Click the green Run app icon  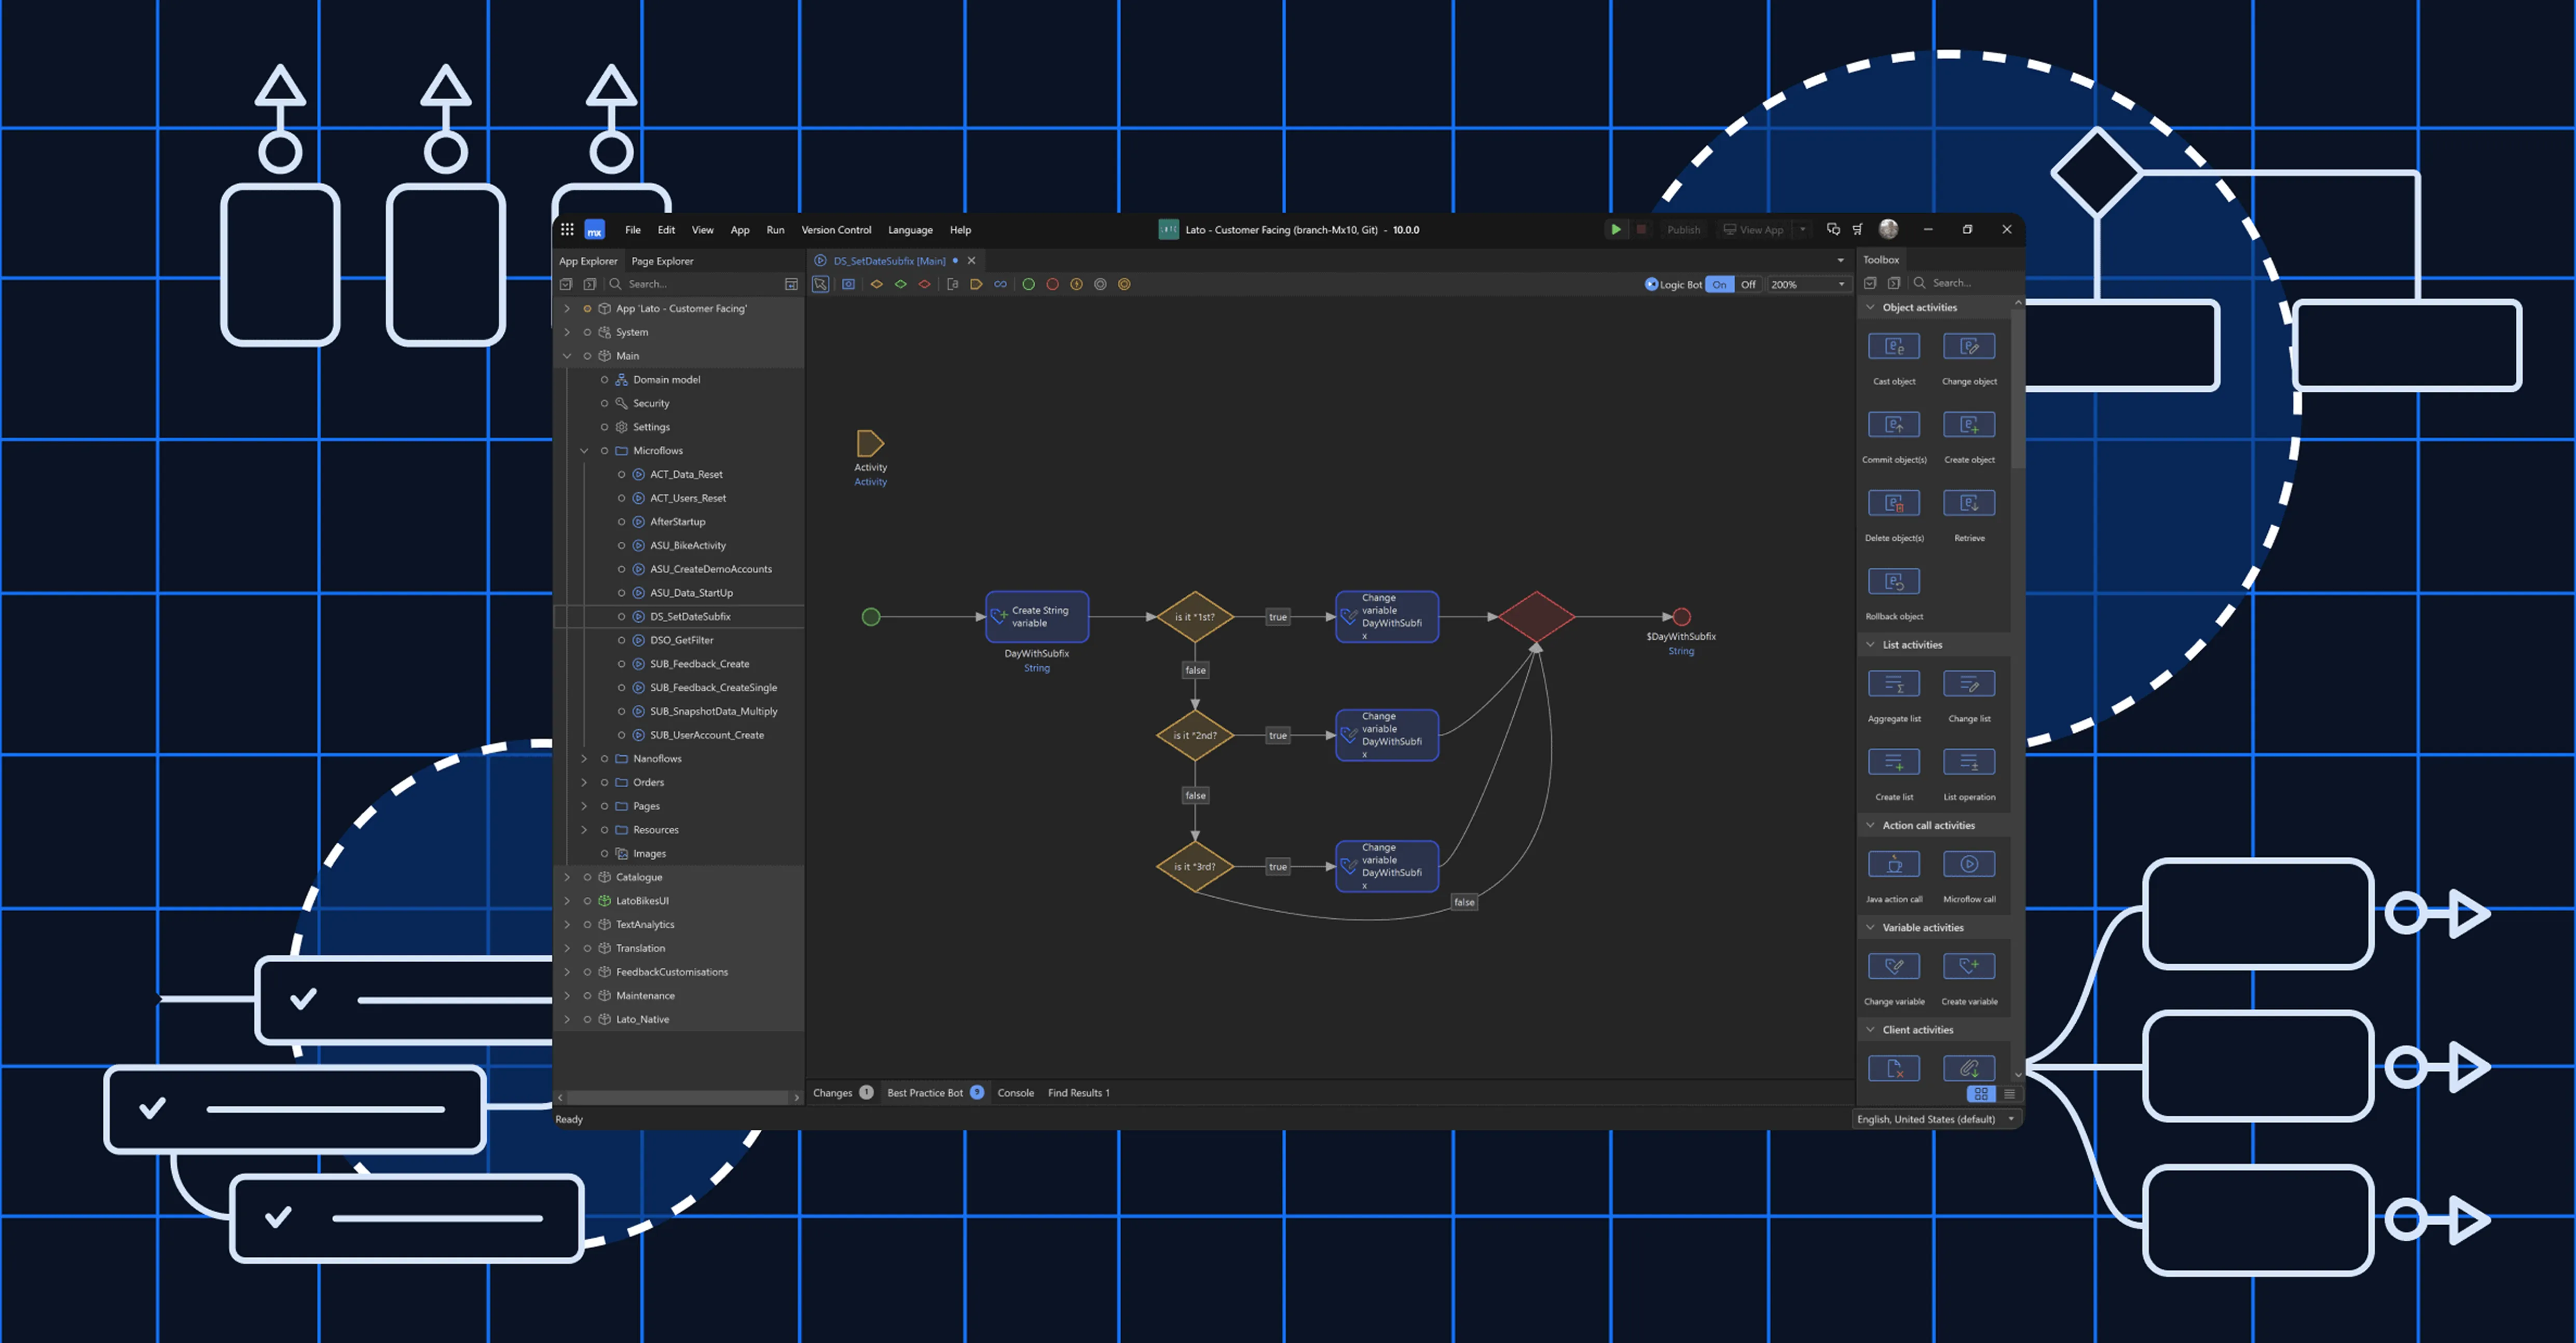click(1616, 229)
